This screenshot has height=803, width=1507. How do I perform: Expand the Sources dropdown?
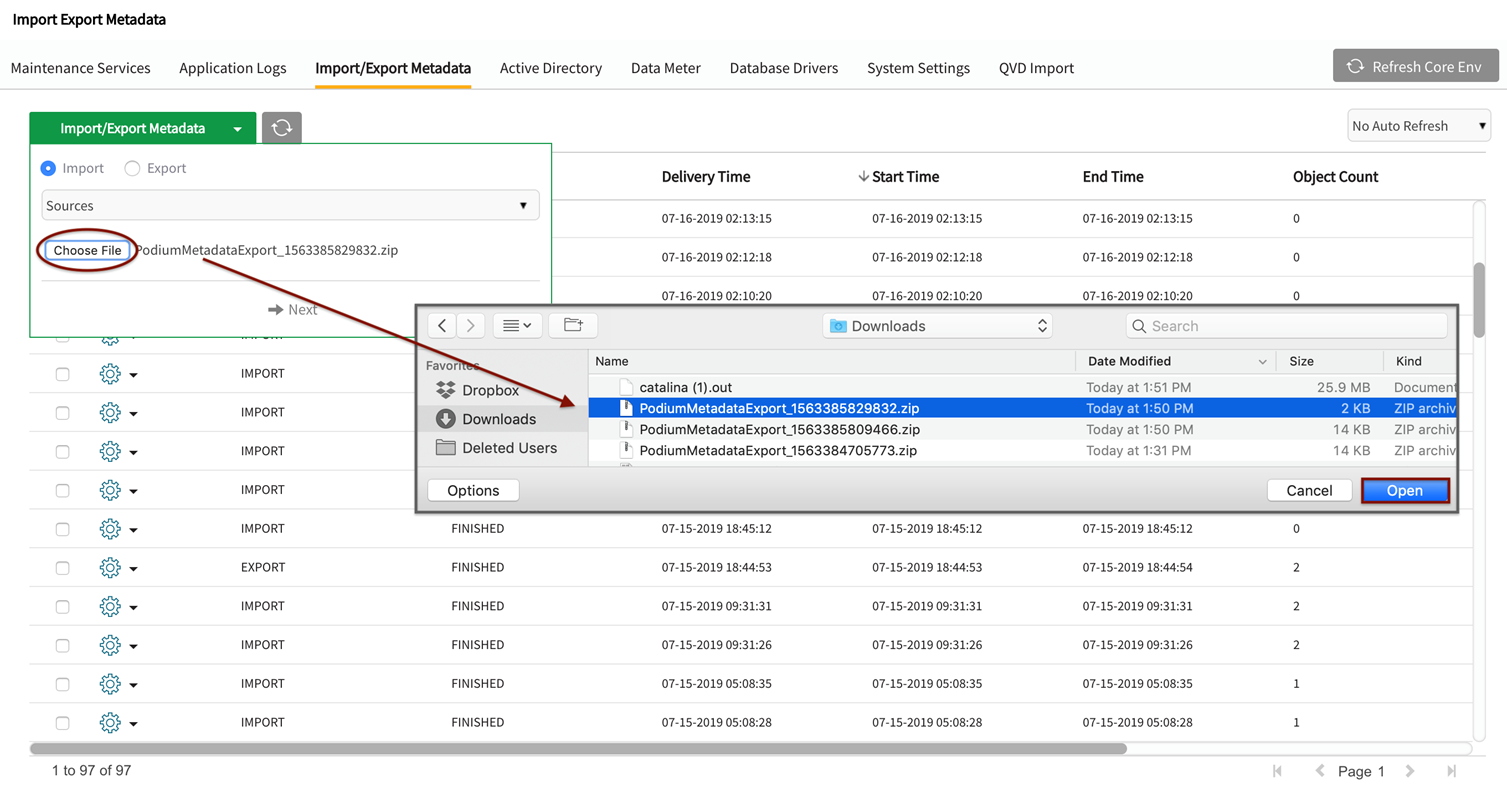290,205
